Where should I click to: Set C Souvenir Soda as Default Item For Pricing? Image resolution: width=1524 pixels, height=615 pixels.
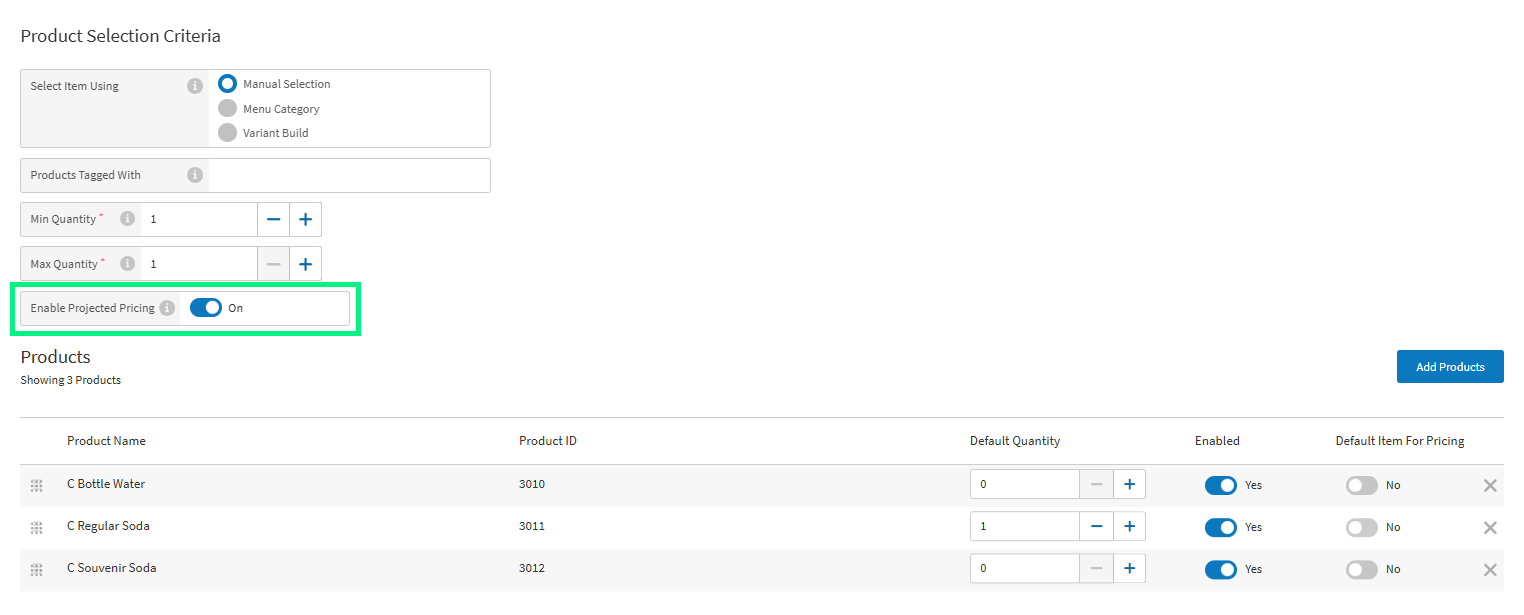point(1361,569)
